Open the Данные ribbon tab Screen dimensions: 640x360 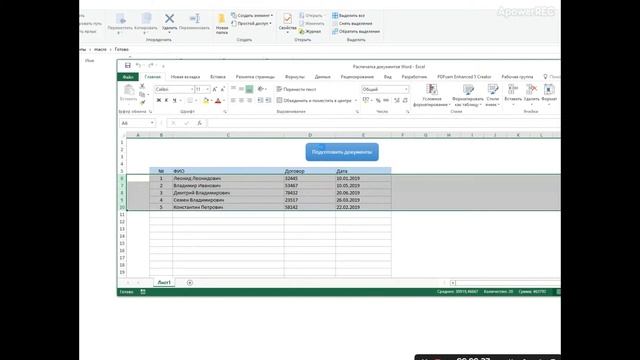point(322,77)
